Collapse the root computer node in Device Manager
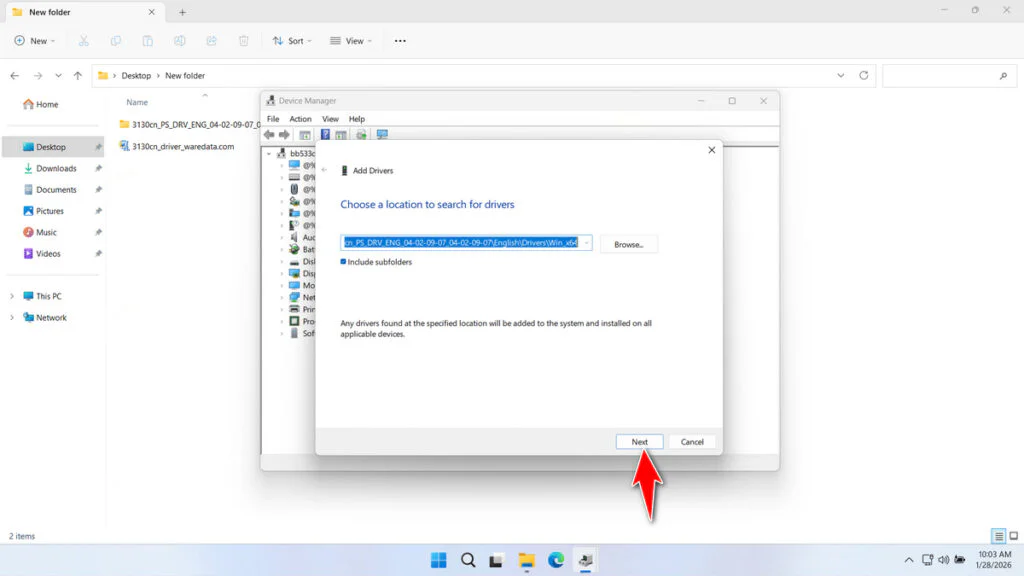Screen dimensions: 1024x576 click(269, 153)
